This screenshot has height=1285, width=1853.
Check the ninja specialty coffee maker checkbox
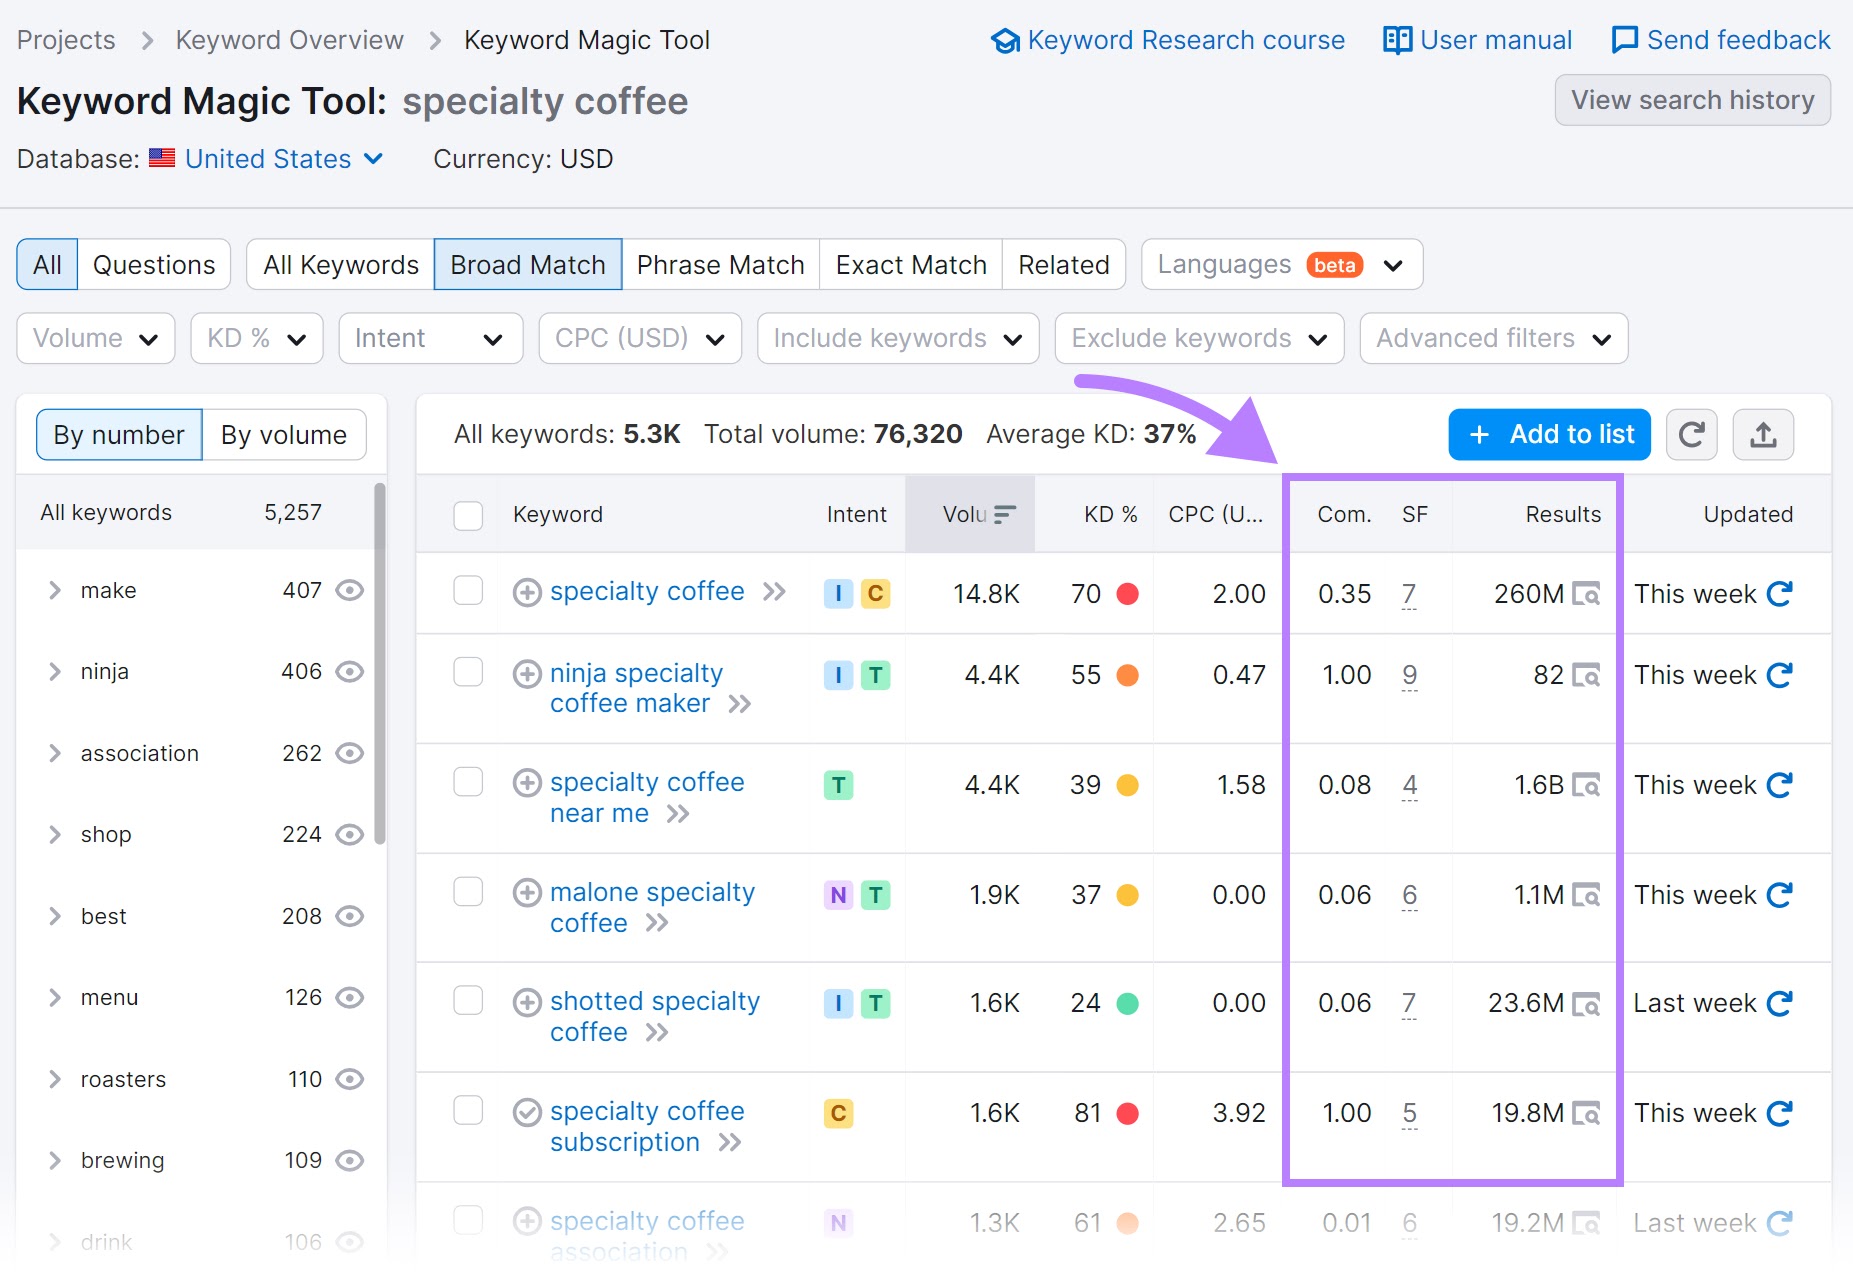click(x=468, y=671)
